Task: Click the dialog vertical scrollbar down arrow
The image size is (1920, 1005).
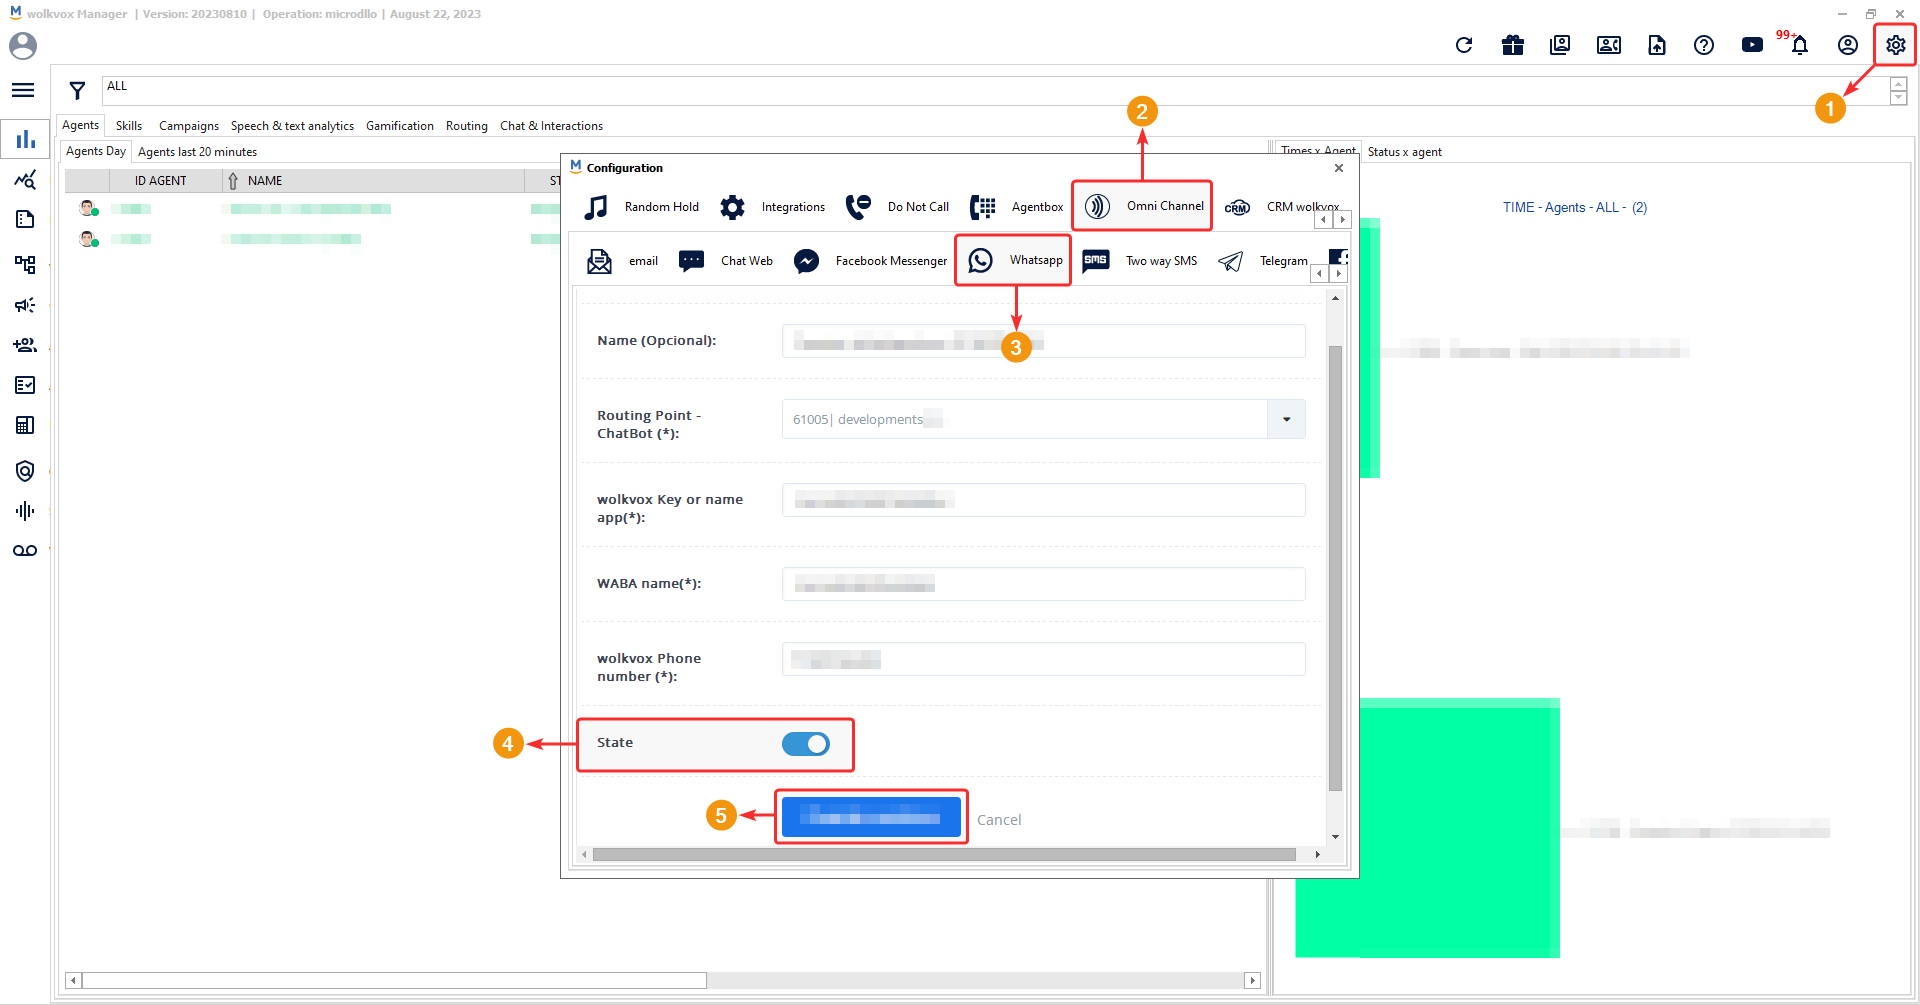Action: pos(1335,837)
